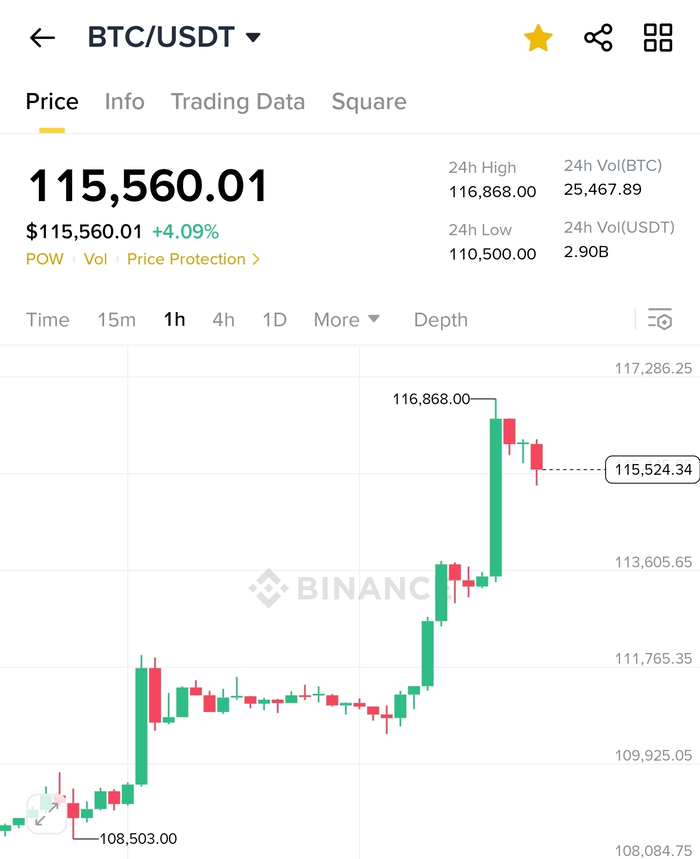Open the share icon
Screen dimensions: 700x859
598,38
